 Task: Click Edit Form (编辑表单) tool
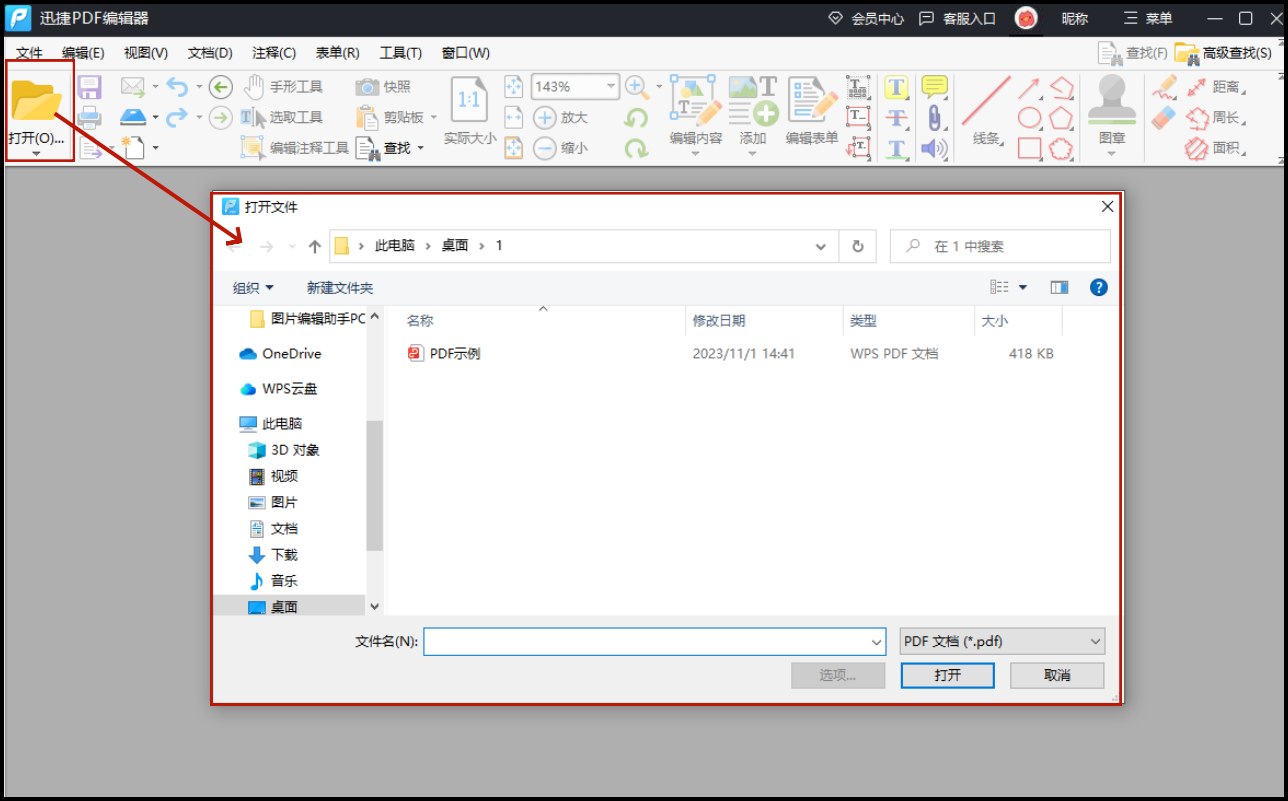[811, 110]
